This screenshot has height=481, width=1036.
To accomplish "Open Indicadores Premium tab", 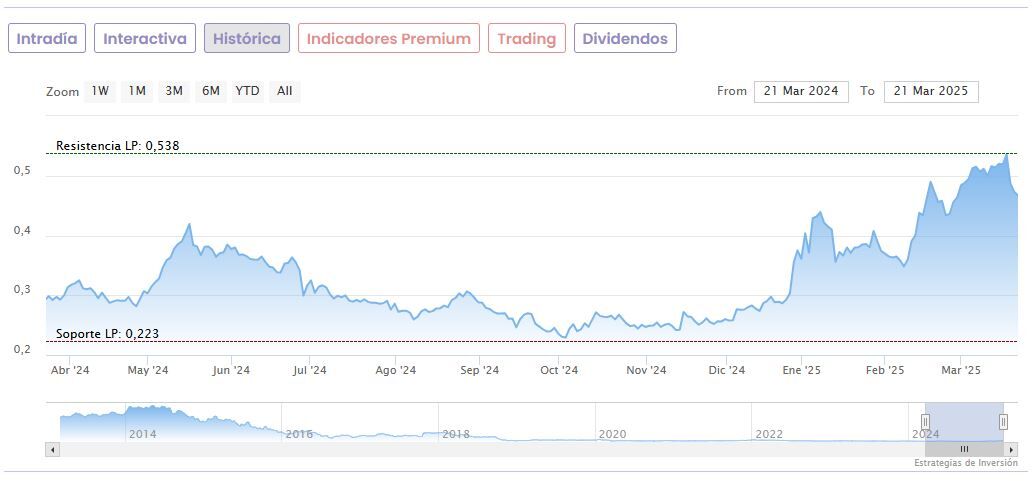I will point(388,39).
